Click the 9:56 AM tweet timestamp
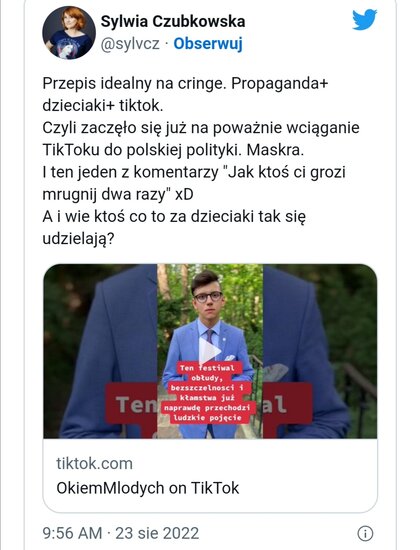This screenshot has width=420, height=550. pyautogui.click(x=72, y=533)
